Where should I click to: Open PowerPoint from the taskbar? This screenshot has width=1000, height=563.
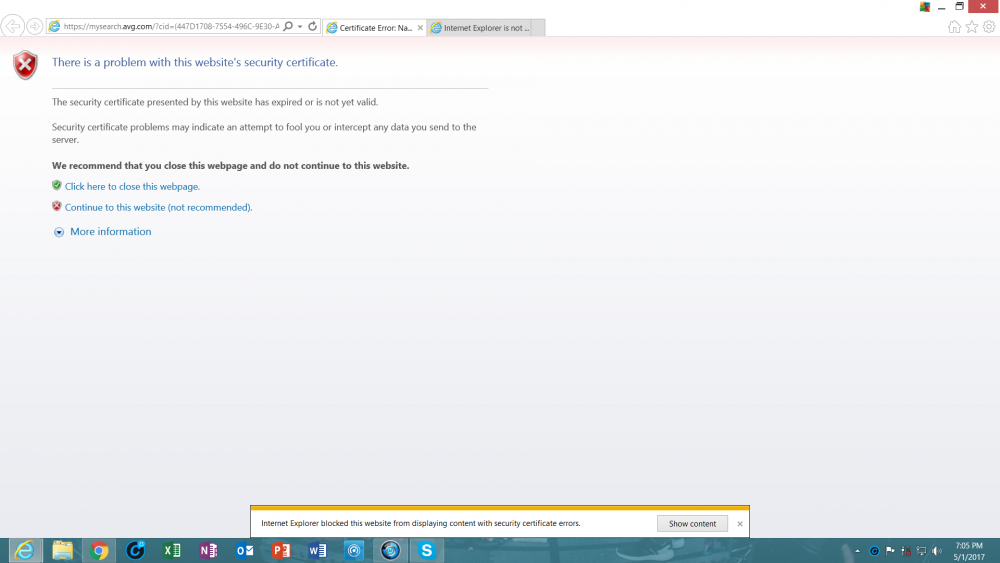coord(281,550)
